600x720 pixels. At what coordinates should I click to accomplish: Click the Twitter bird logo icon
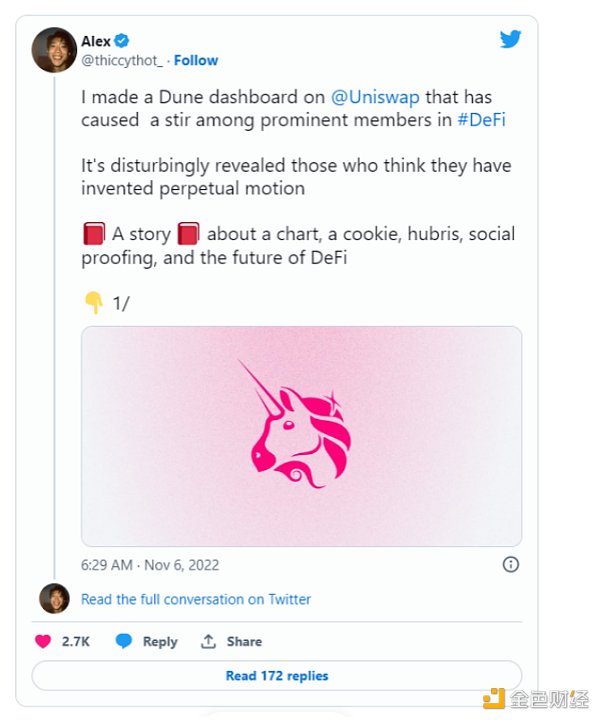510,39
